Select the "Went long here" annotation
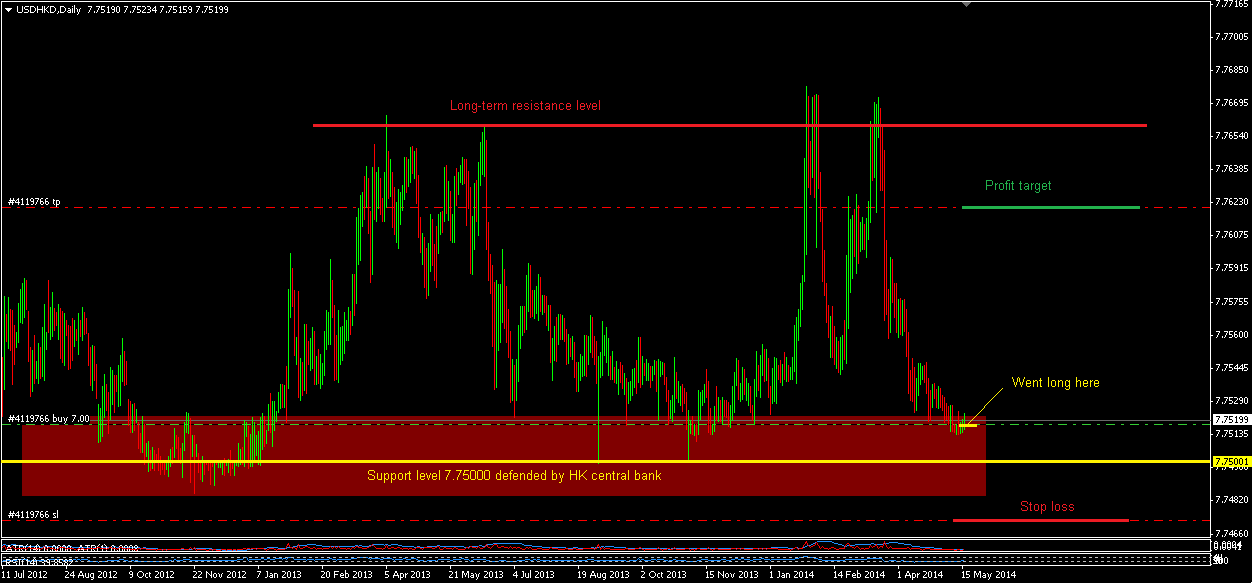The width and height of the screenshot is (1252, 583). 1055,382
